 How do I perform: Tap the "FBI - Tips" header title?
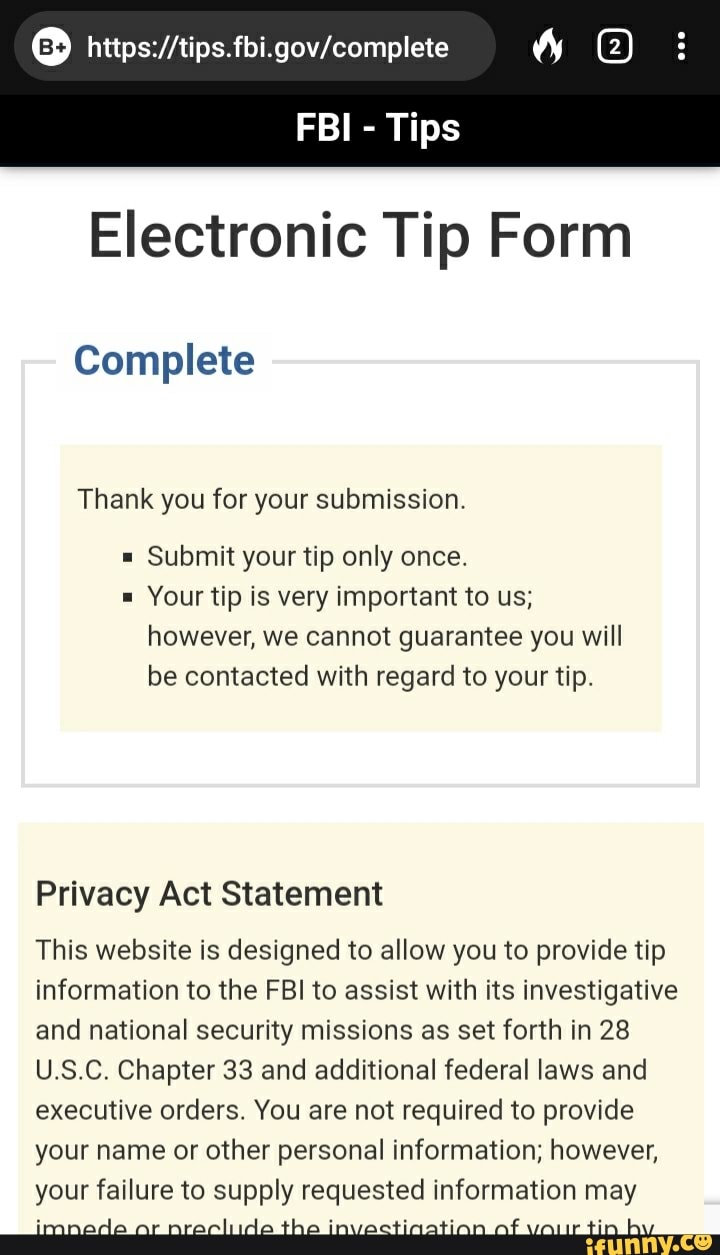tap(378, 128)
